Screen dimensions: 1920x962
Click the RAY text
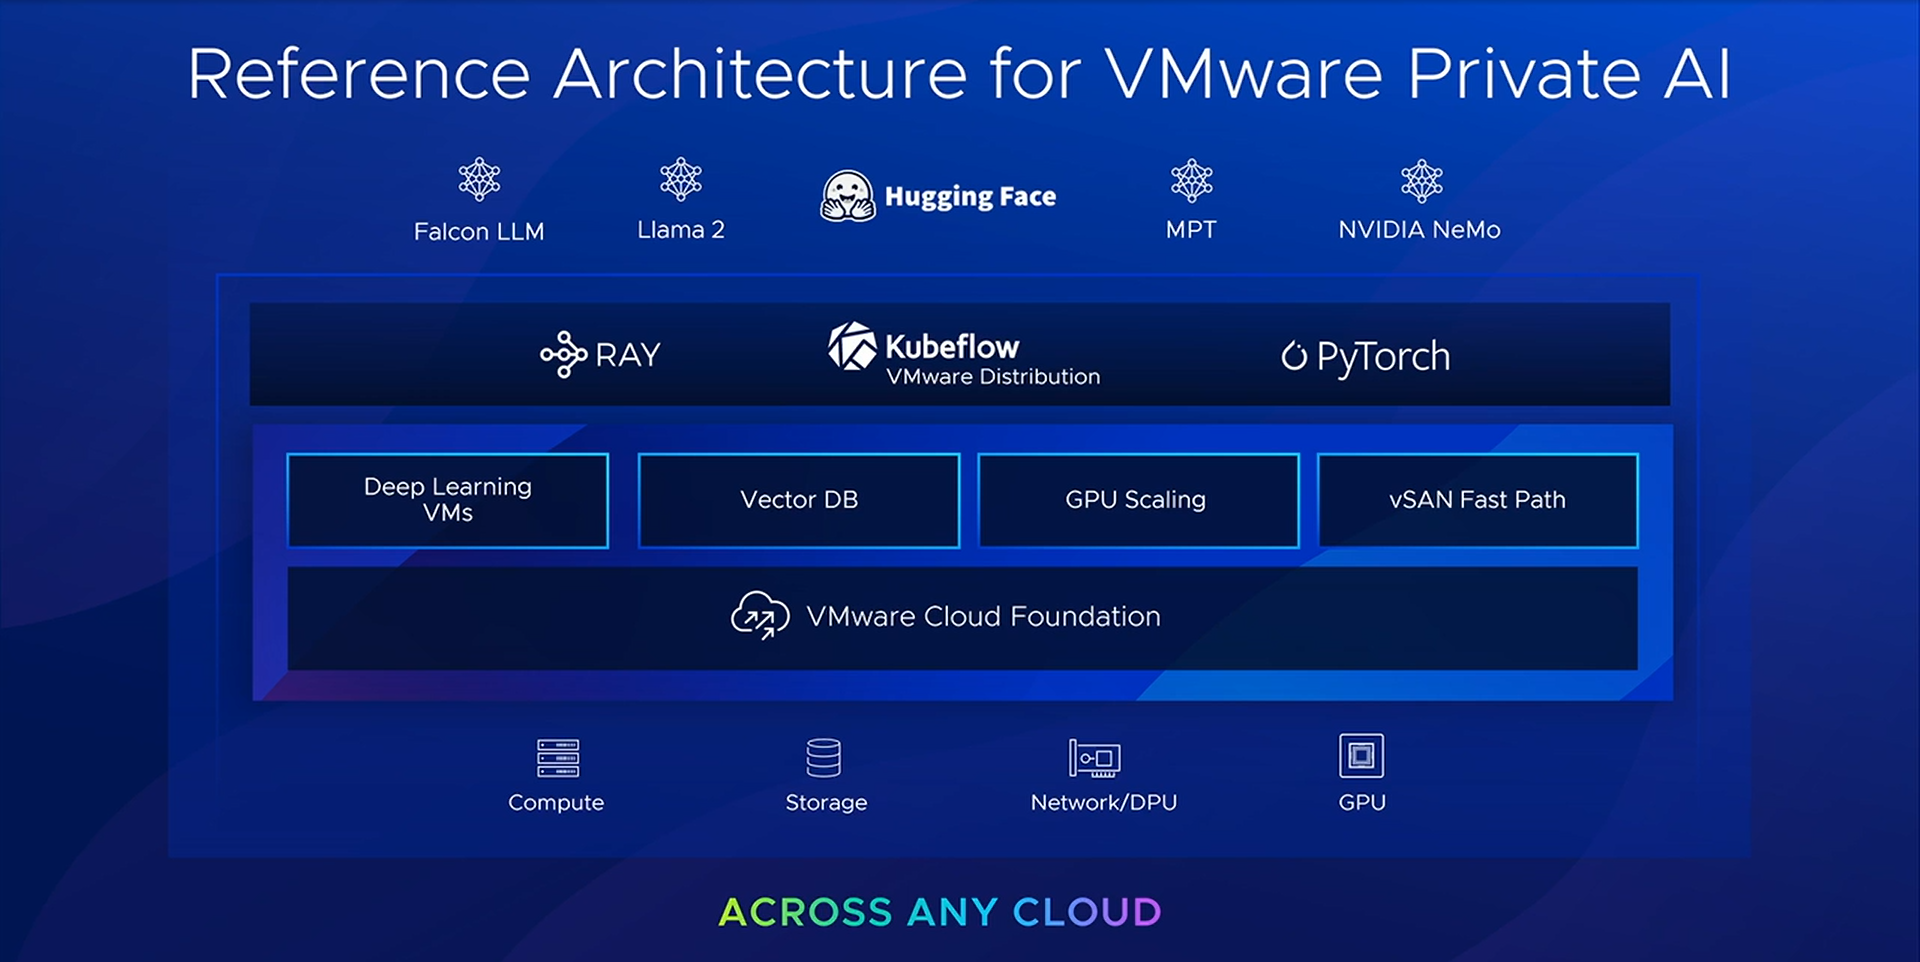coord(628,355)
